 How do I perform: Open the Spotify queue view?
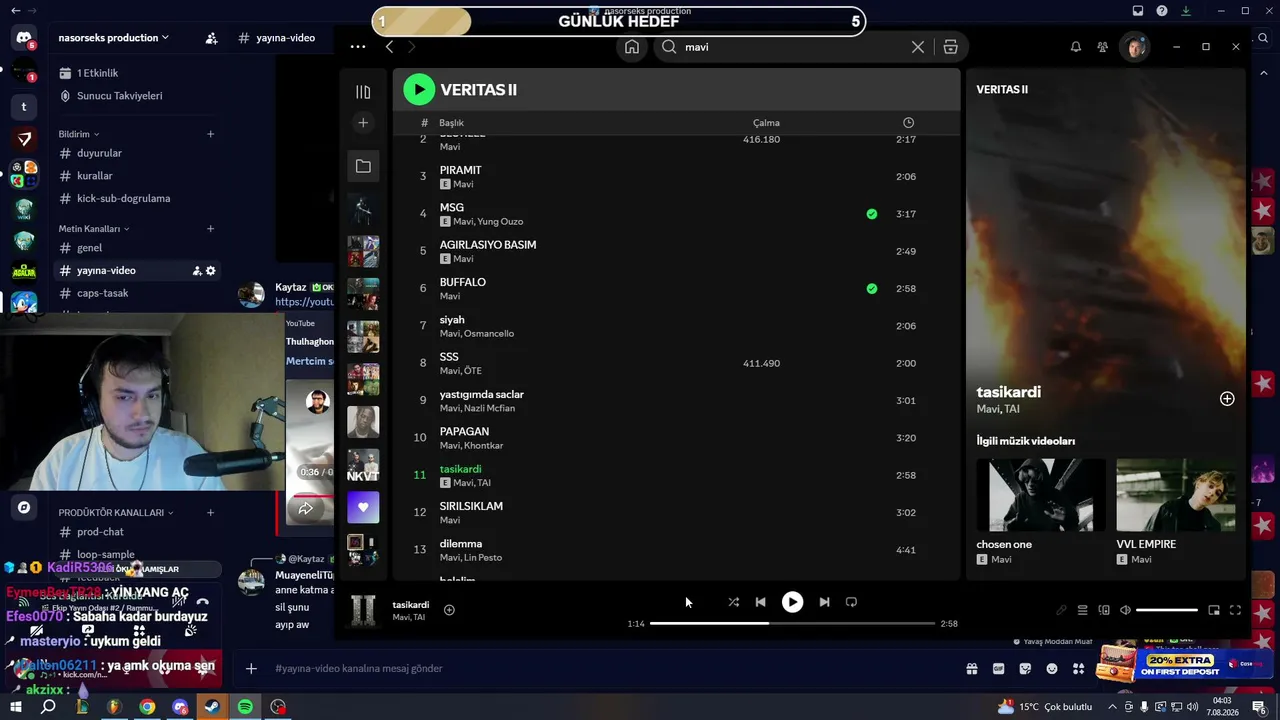pos(1082,610)
